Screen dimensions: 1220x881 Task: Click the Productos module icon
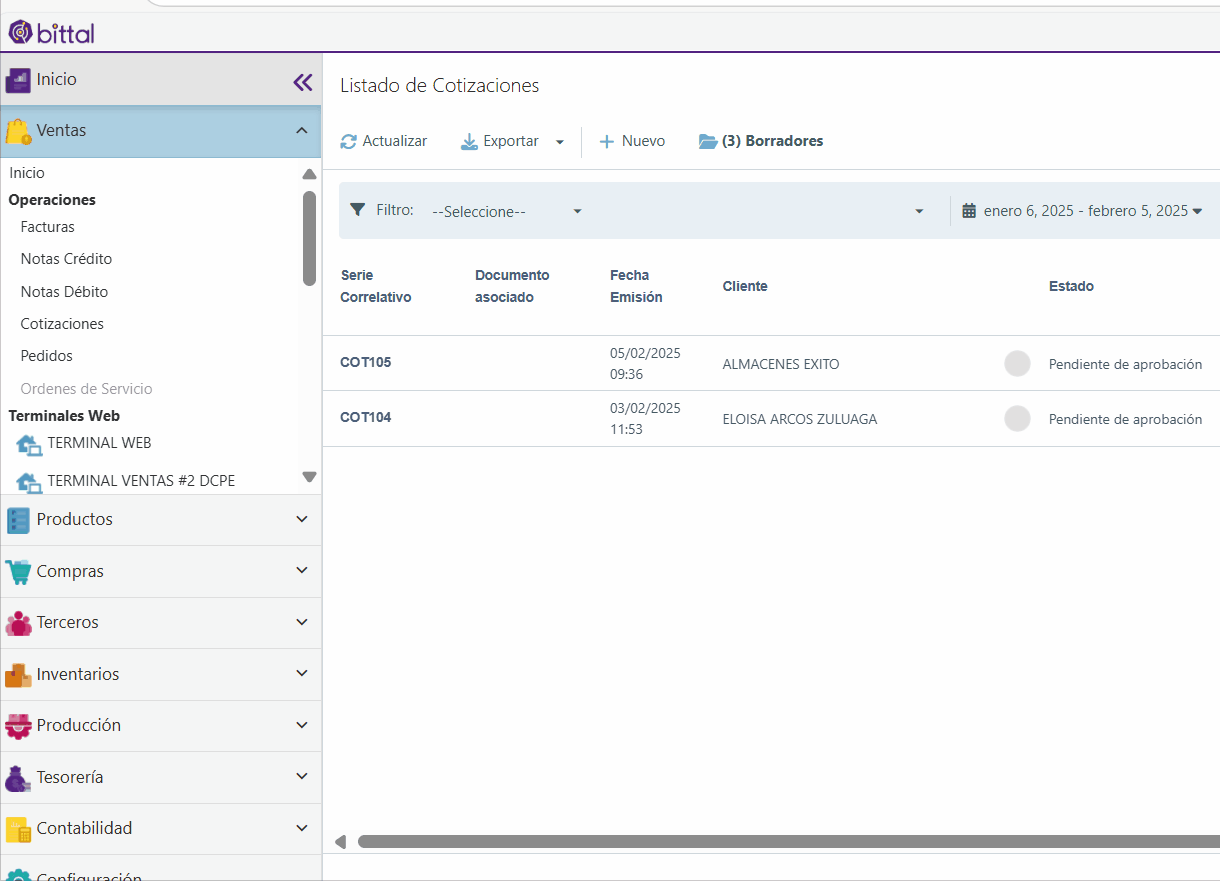point(18,520)
